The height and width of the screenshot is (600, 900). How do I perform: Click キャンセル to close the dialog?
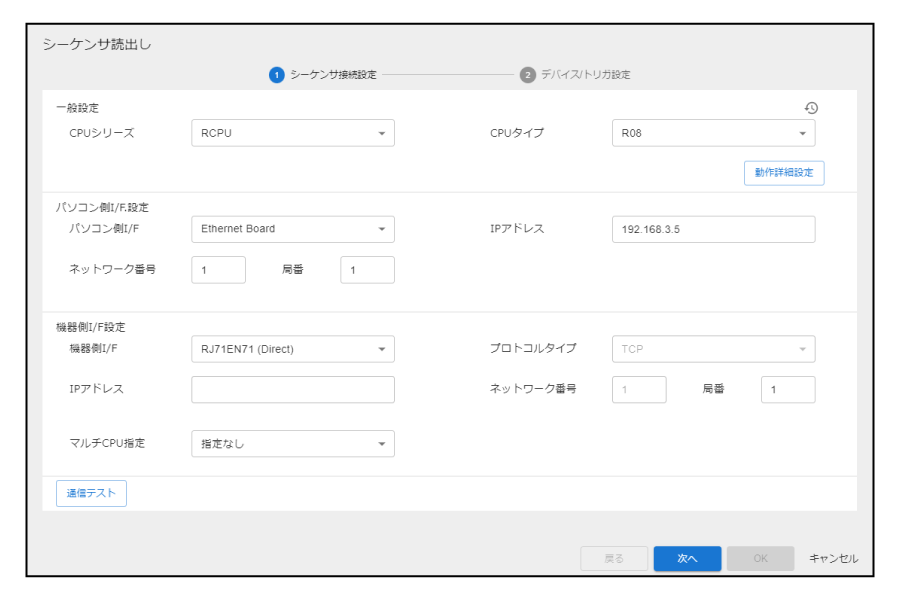click(832, 558)
